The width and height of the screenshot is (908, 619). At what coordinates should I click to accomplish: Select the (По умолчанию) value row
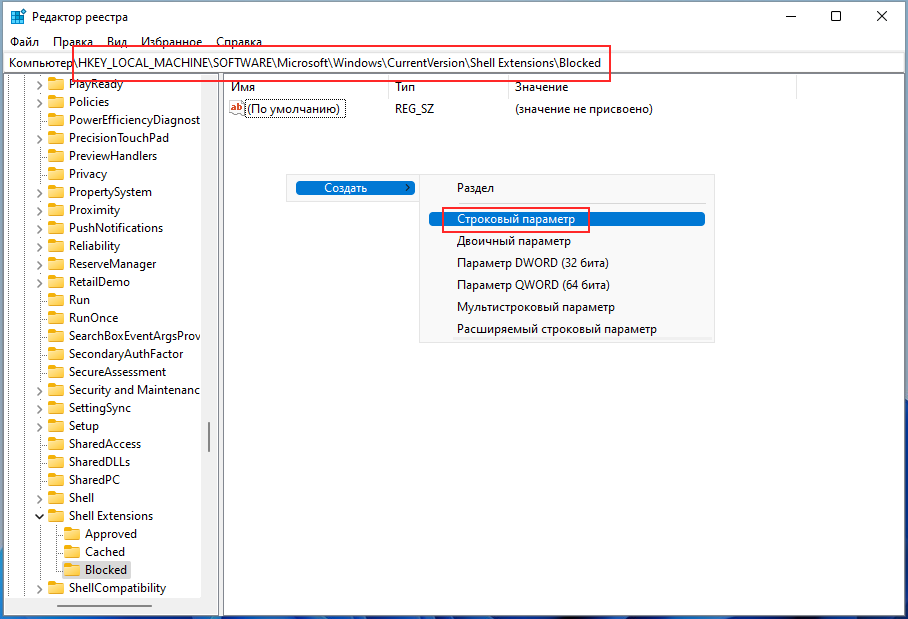tap(294, 109)
